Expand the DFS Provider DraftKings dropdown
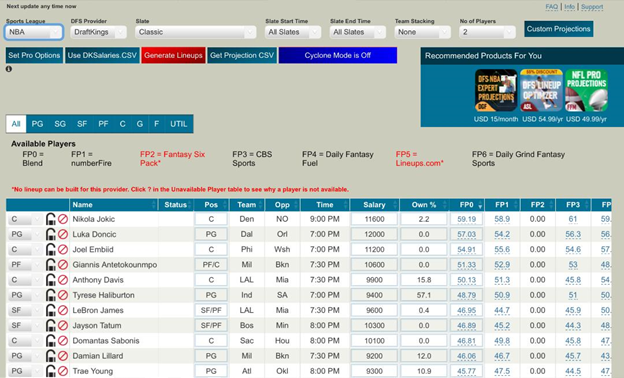This screenshot has height=378, width=624. coord(98,32)
